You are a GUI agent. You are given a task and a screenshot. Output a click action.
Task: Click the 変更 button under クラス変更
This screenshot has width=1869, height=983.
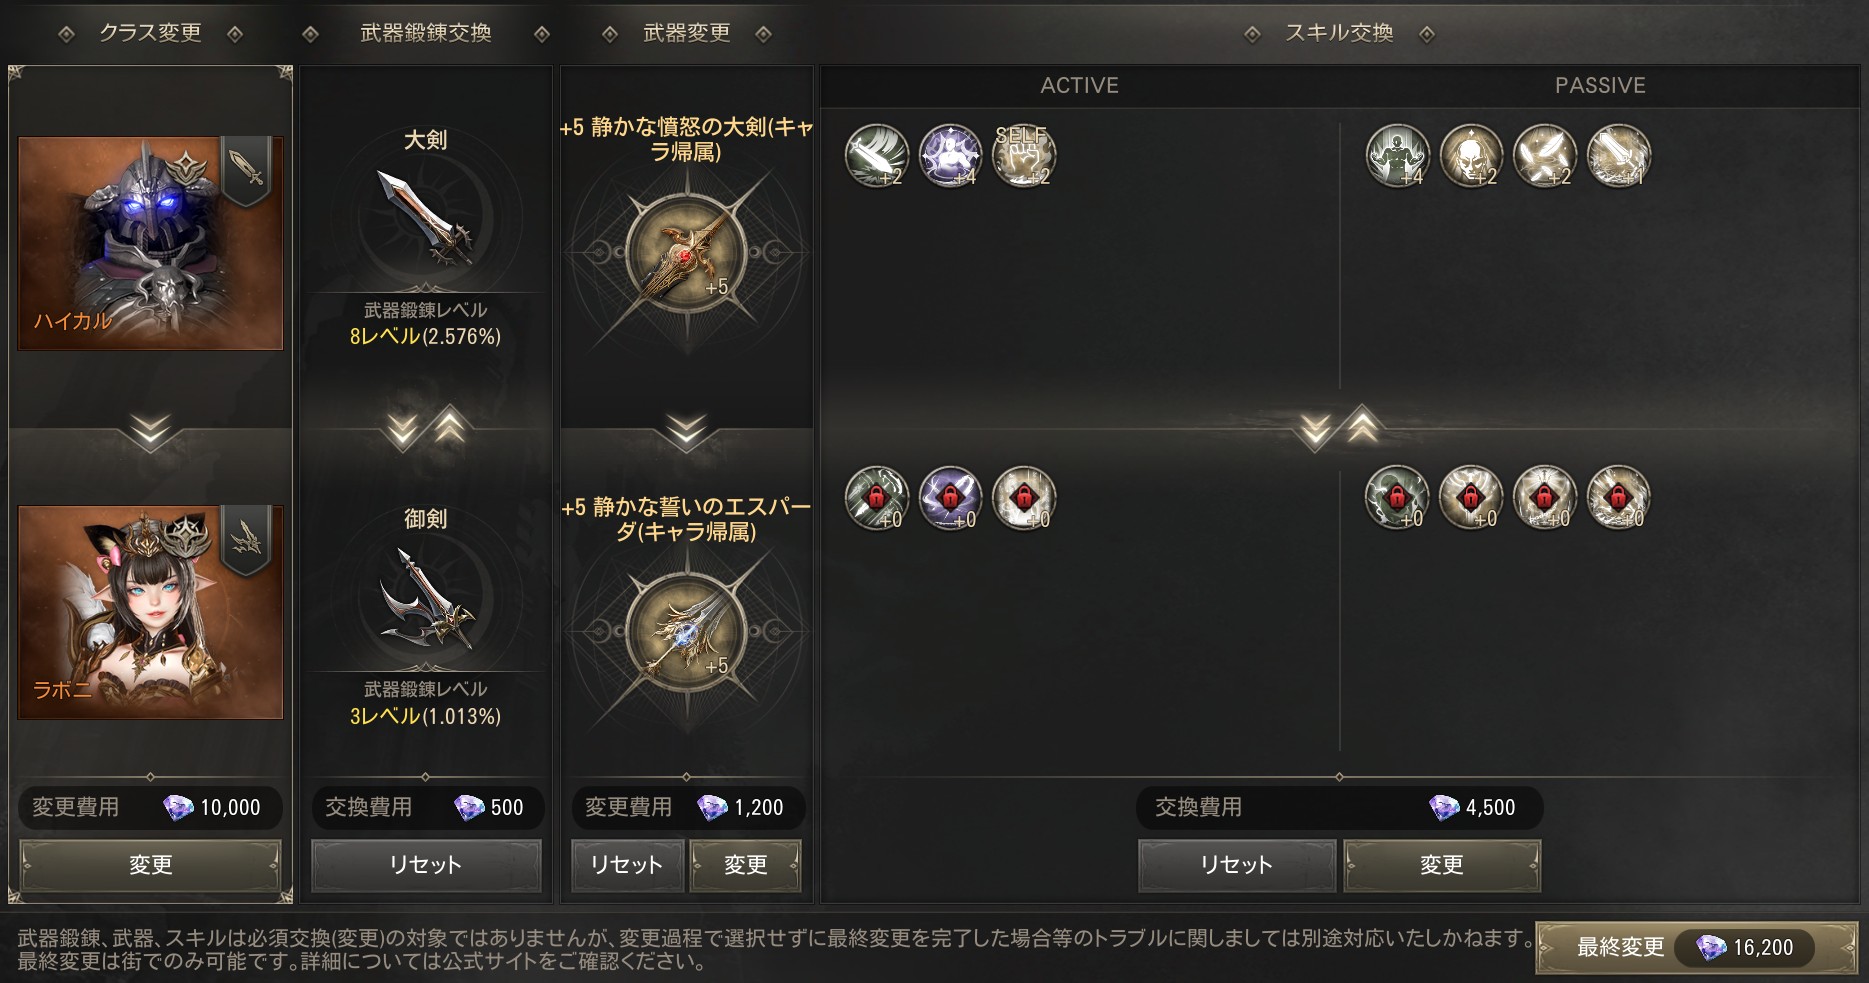[x=150, y=865]
